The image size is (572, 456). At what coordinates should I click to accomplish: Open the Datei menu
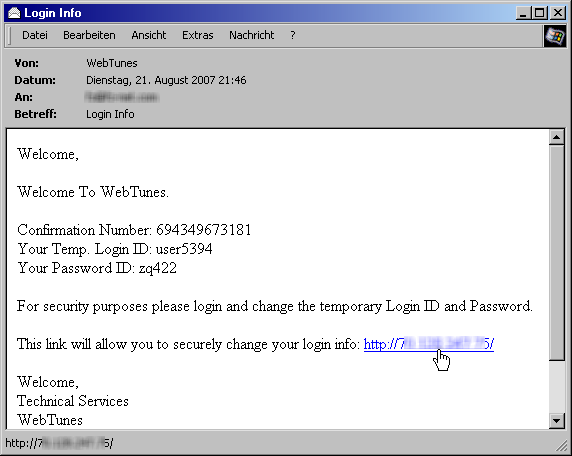pyautogui.click(x=35, y=35)
